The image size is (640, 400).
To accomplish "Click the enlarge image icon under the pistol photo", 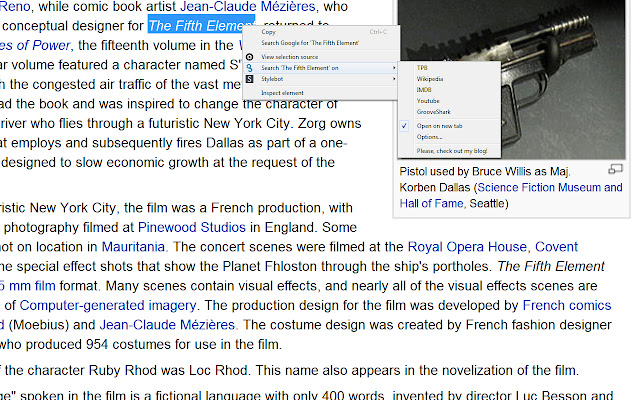I will (616, 169).
